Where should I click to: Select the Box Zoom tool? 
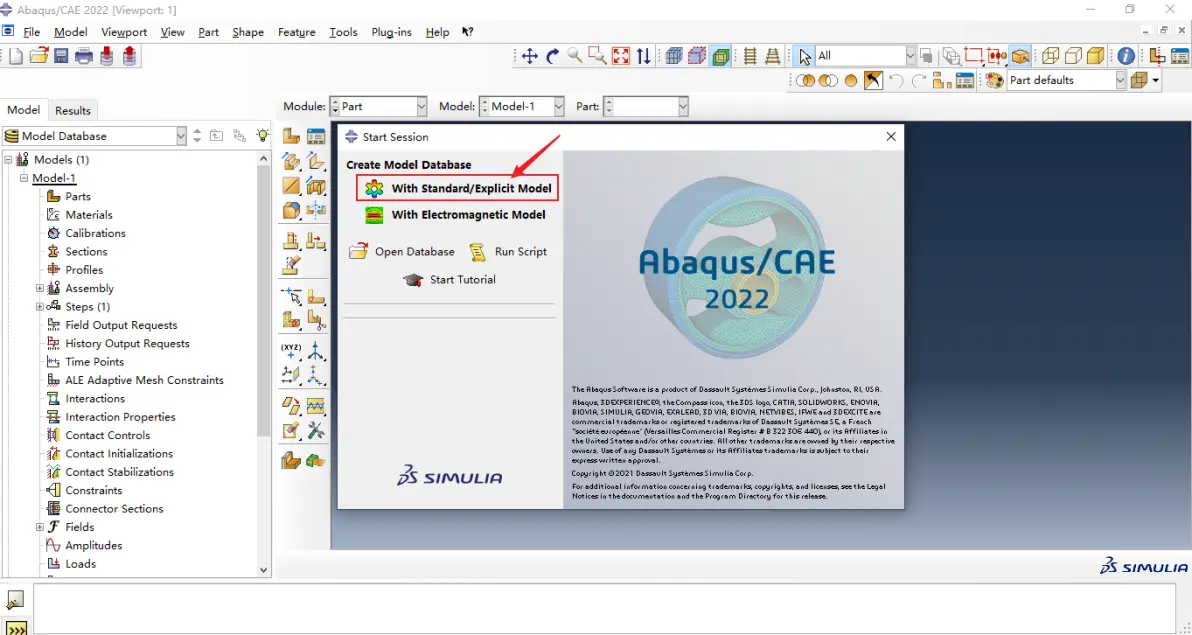coord(598,56)
